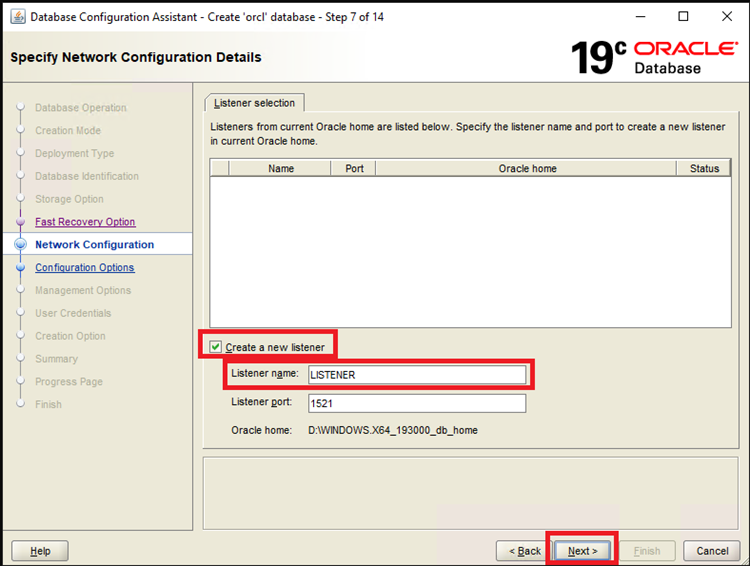Click the Storage Option step label
This screenshot has width=750, height=566.
coord(69,199)
